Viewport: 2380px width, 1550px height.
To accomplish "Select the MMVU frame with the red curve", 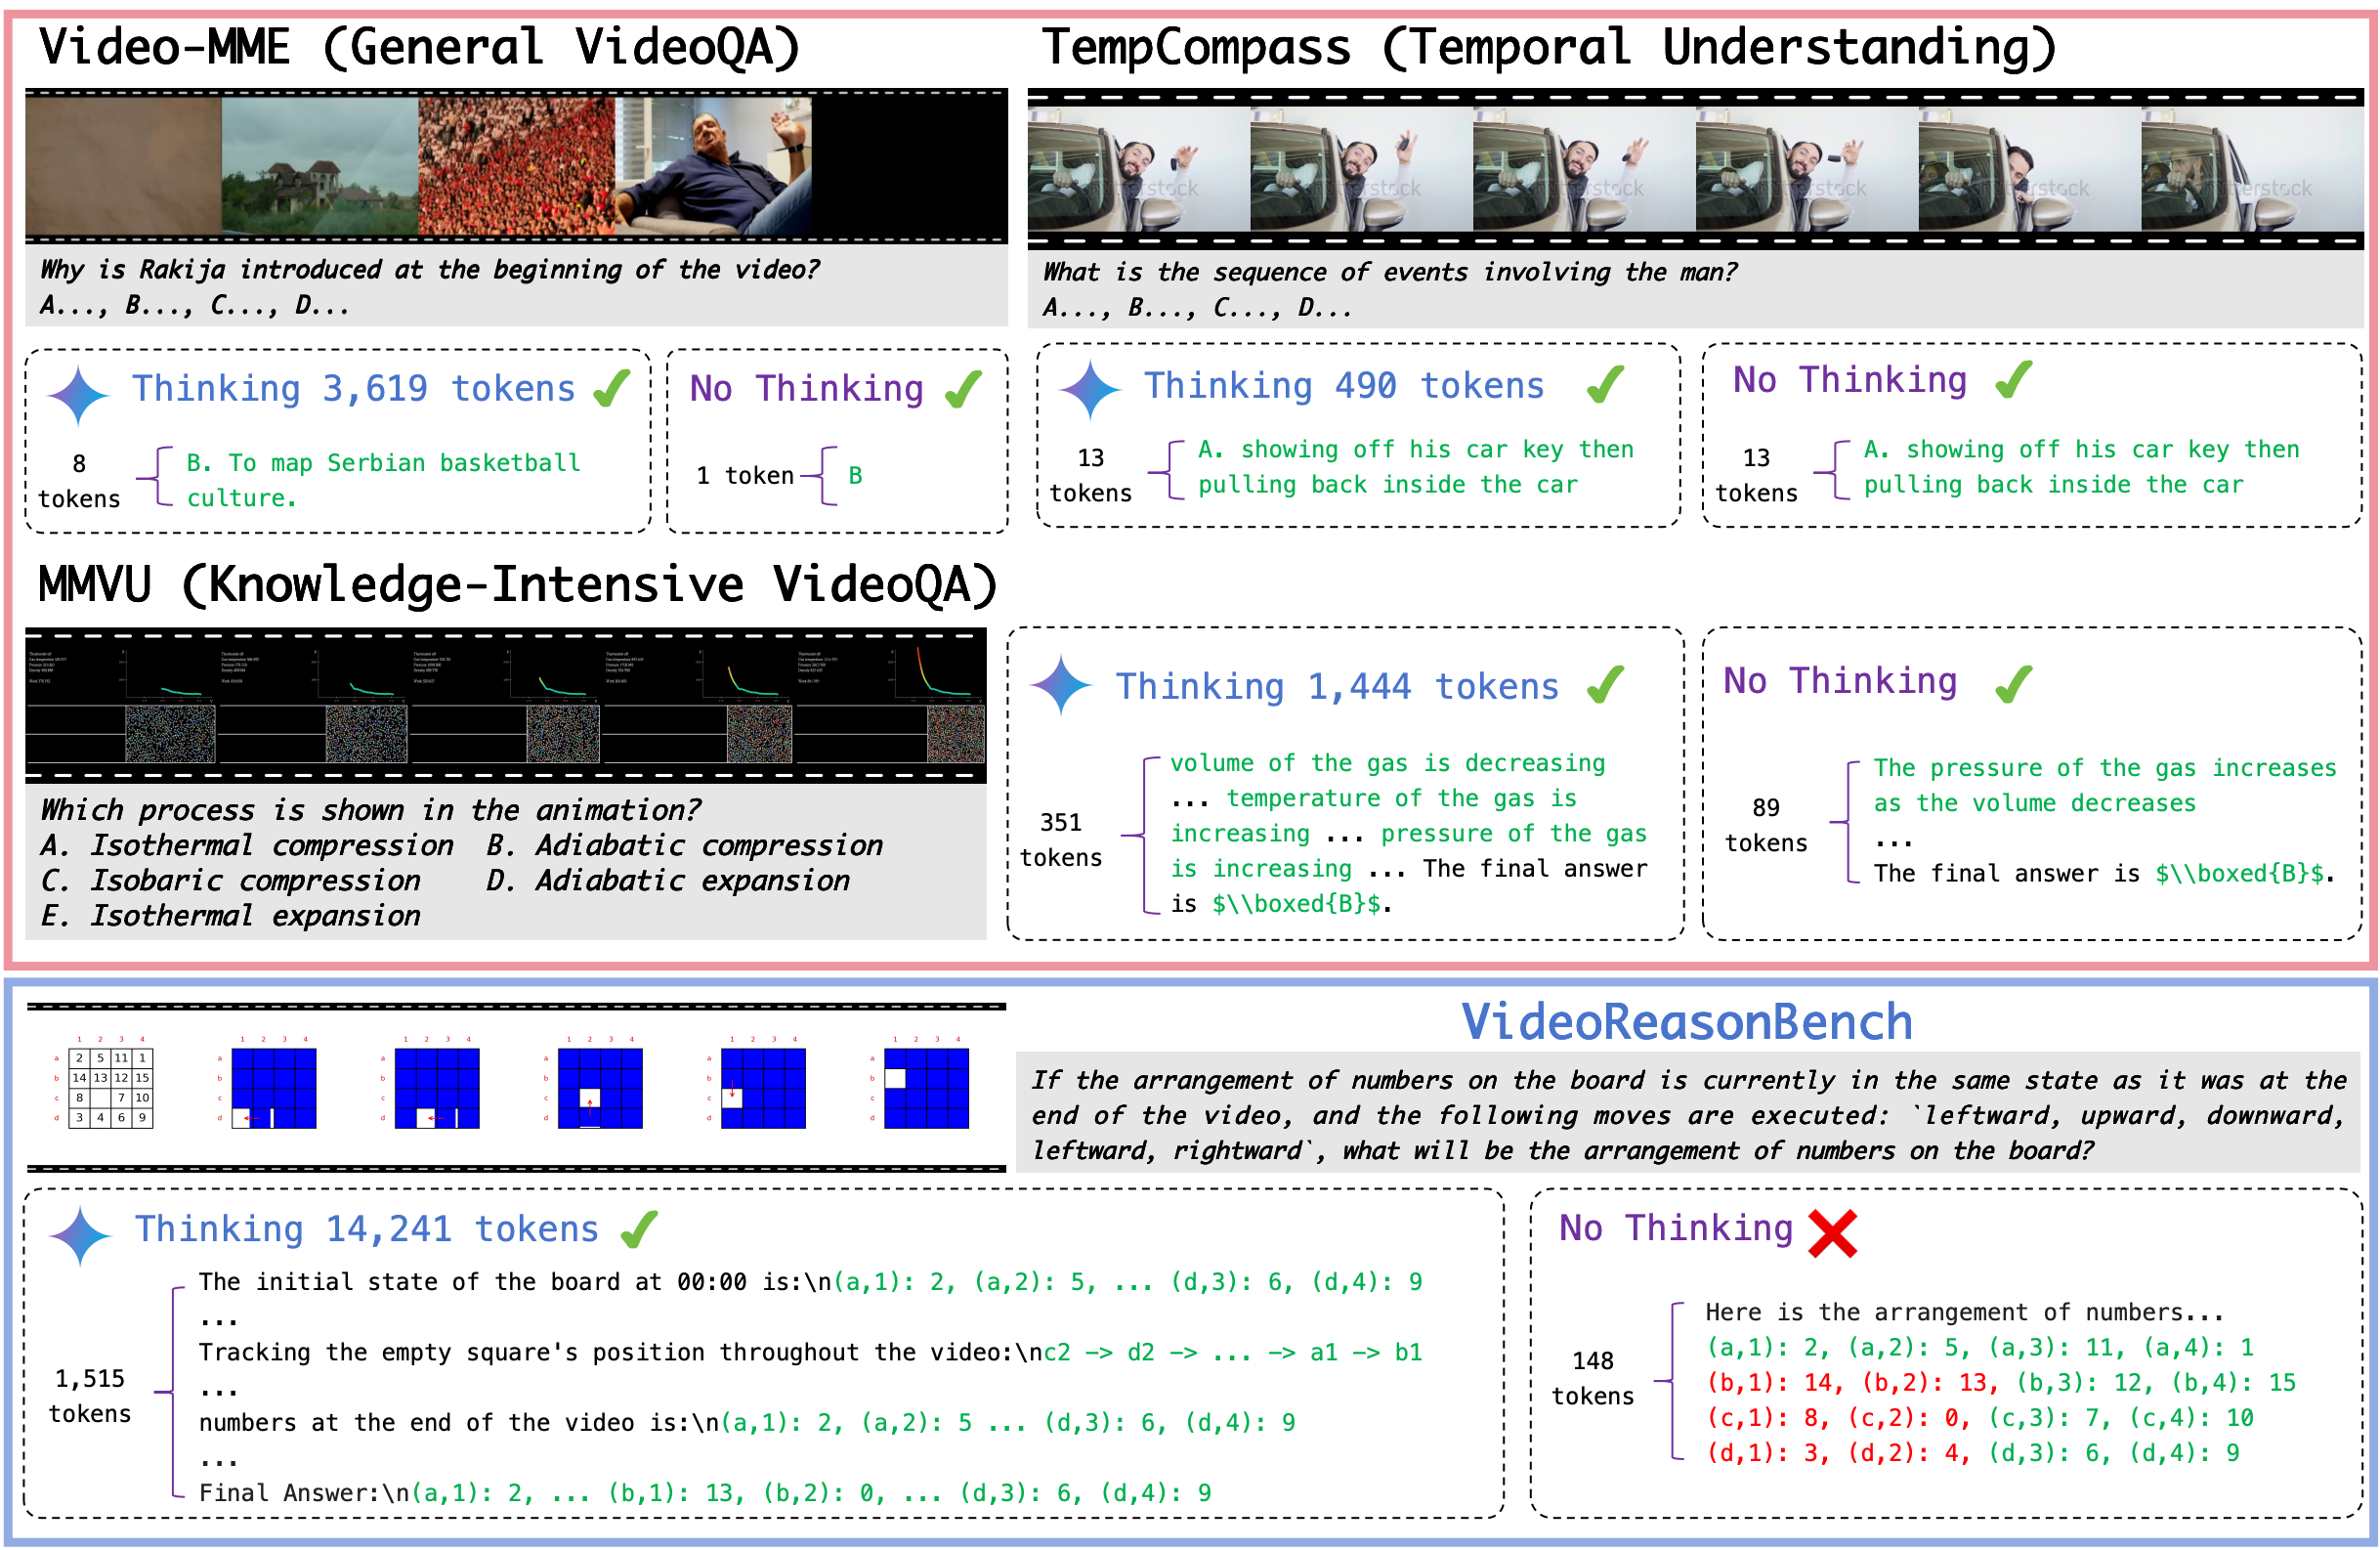I will coord(891,705).
